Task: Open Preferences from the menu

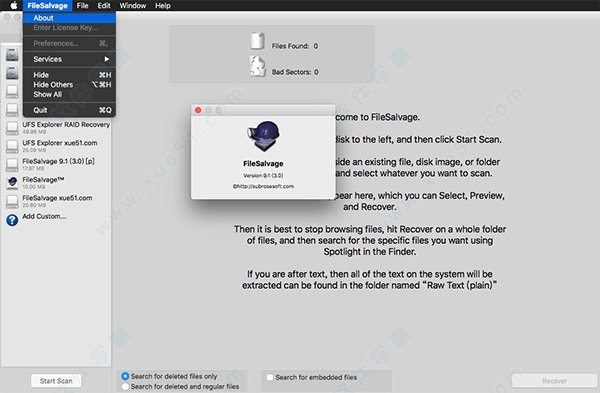Action: pyautogui.click(x=69, y=43)
